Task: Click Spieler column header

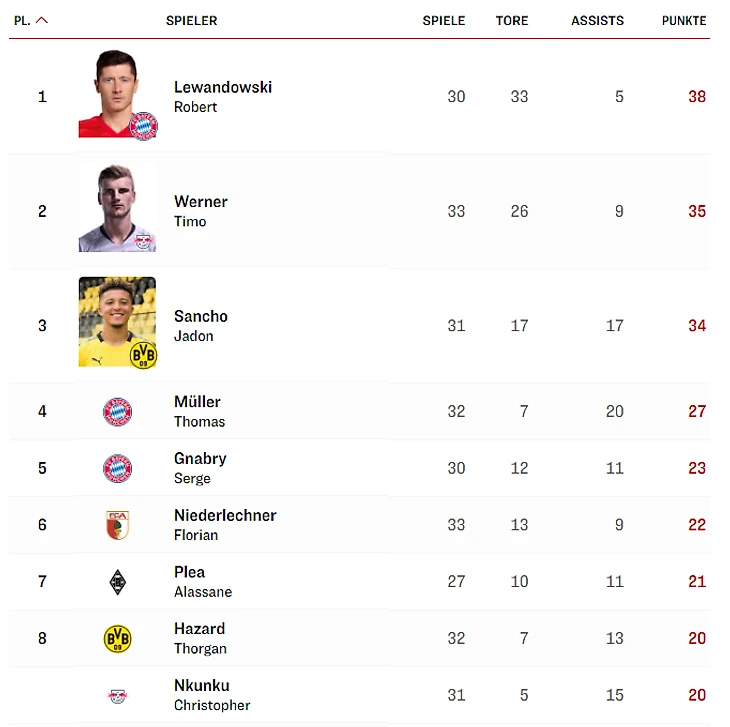Action: 191,20
